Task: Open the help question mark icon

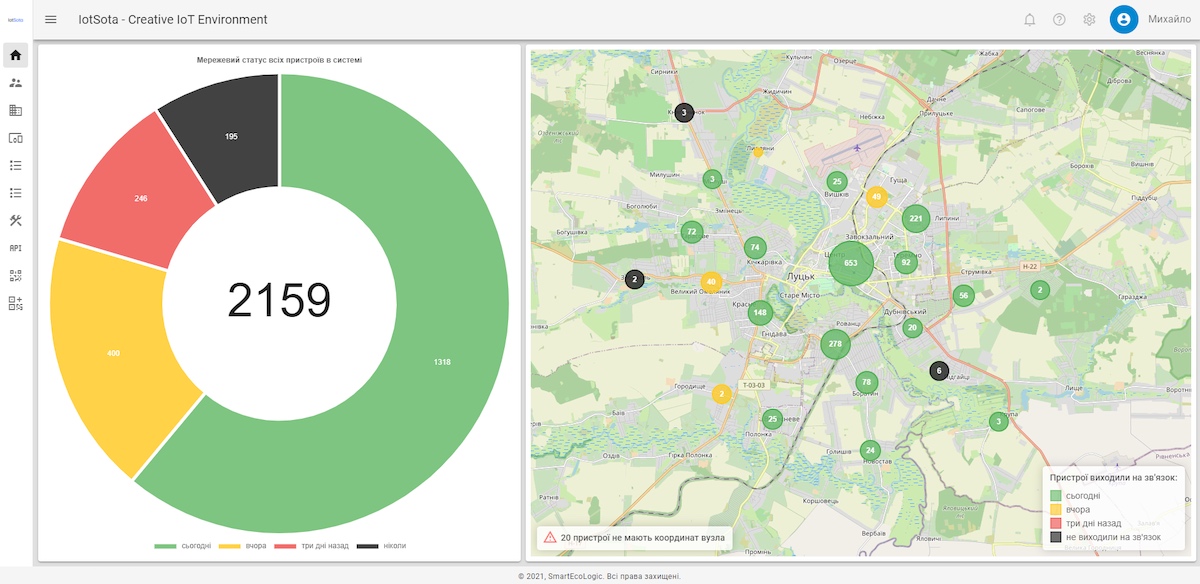Action: tap(1059, 20)
